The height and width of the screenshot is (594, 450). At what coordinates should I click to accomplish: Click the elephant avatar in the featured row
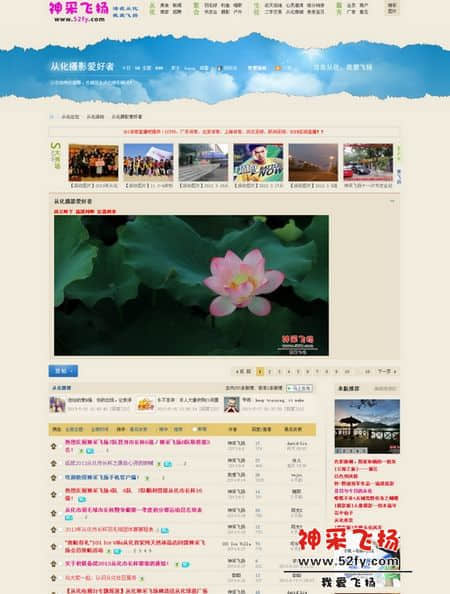(x=57, y=405)
